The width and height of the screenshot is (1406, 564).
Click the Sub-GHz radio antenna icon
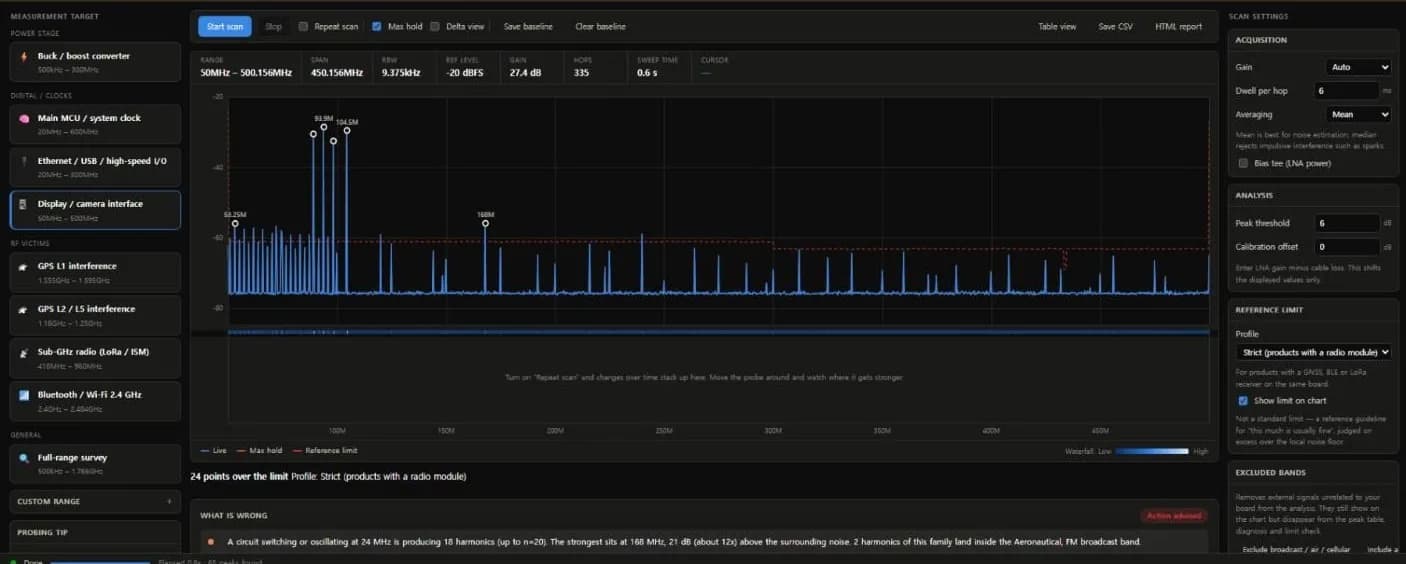tap(23, 352)
